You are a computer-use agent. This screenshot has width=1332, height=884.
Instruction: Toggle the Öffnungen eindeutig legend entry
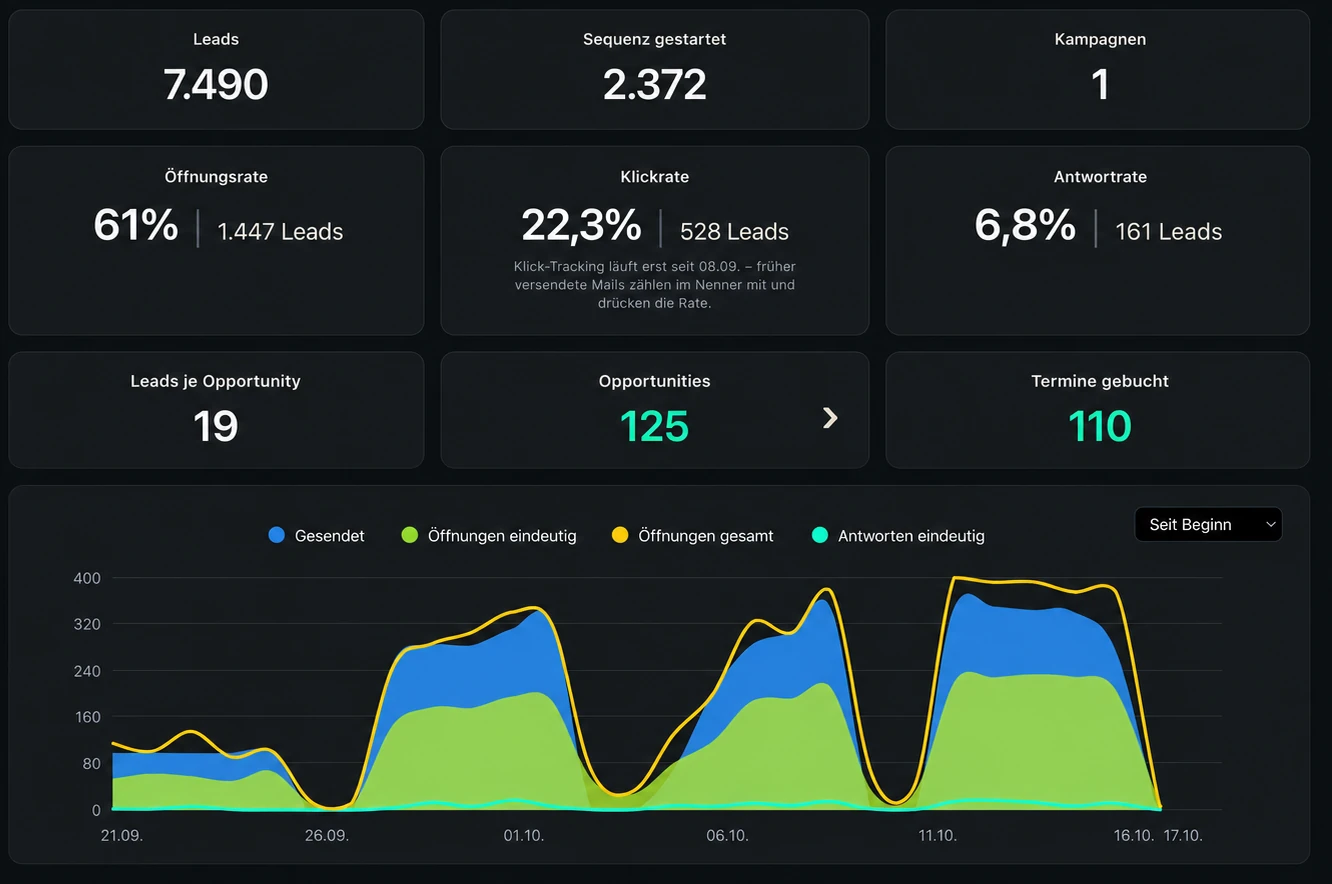(x=488, y=536)
